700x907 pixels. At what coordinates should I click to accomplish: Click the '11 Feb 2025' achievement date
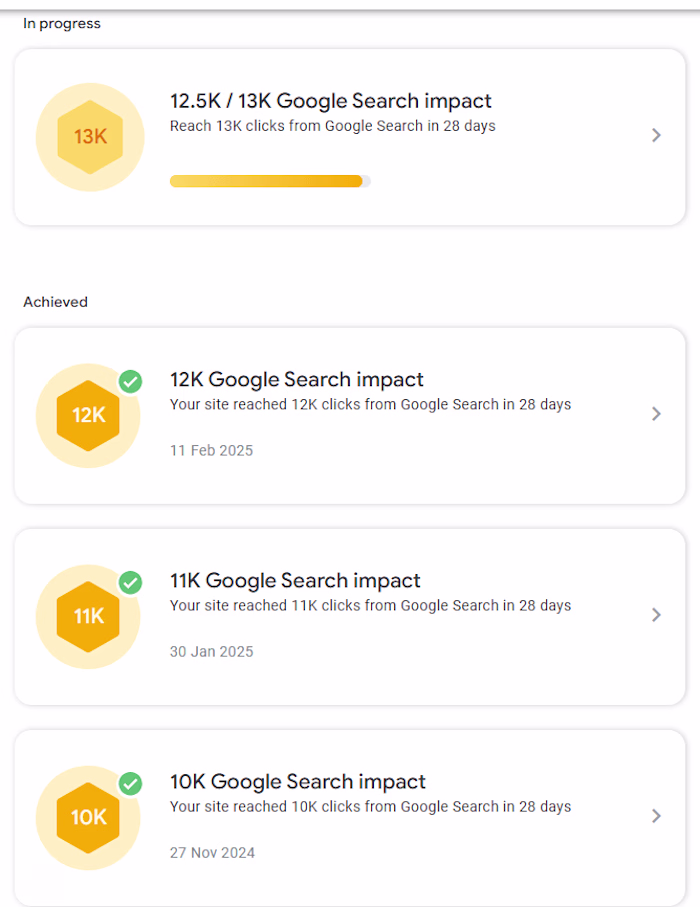211,451
